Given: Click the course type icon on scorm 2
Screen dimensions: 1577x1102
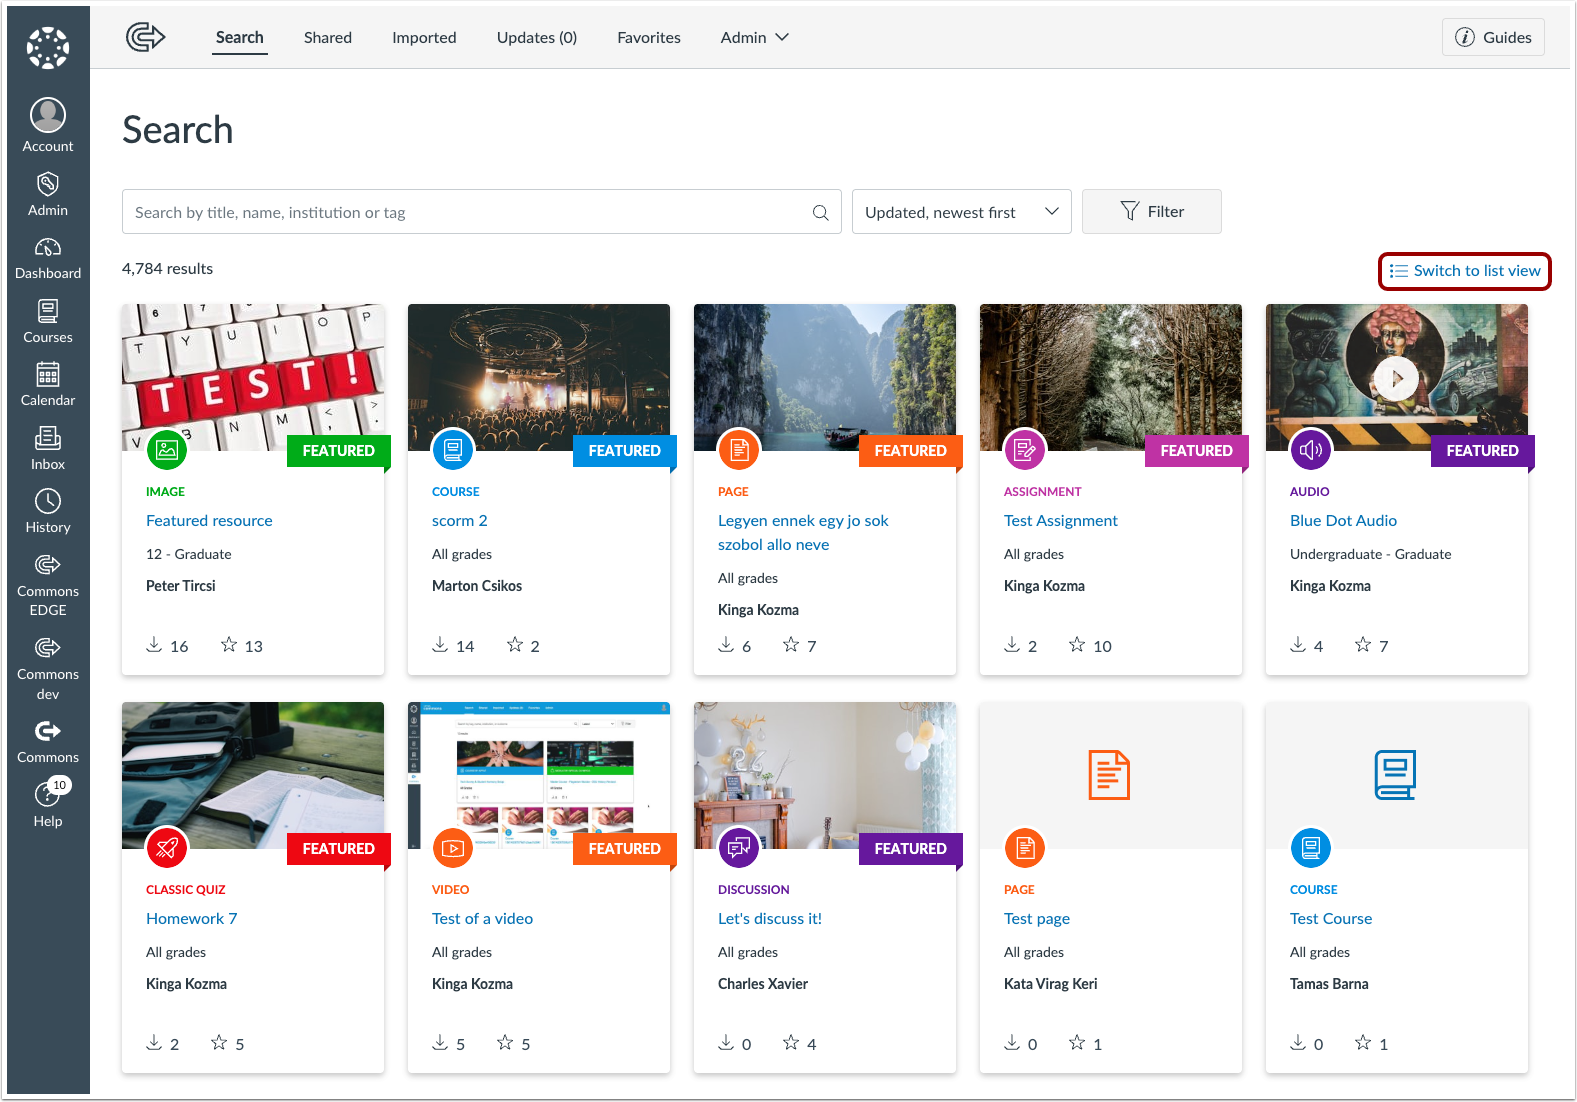Looking at the screenshot, I should (x=453, y=450).
